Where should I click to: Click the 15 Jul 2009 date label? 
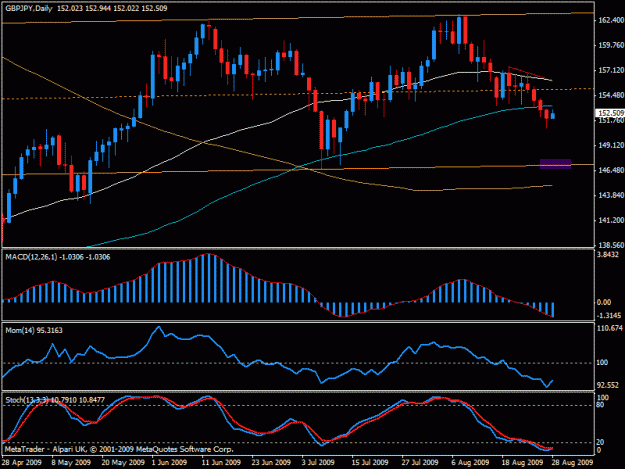click(x=369, y=463)
